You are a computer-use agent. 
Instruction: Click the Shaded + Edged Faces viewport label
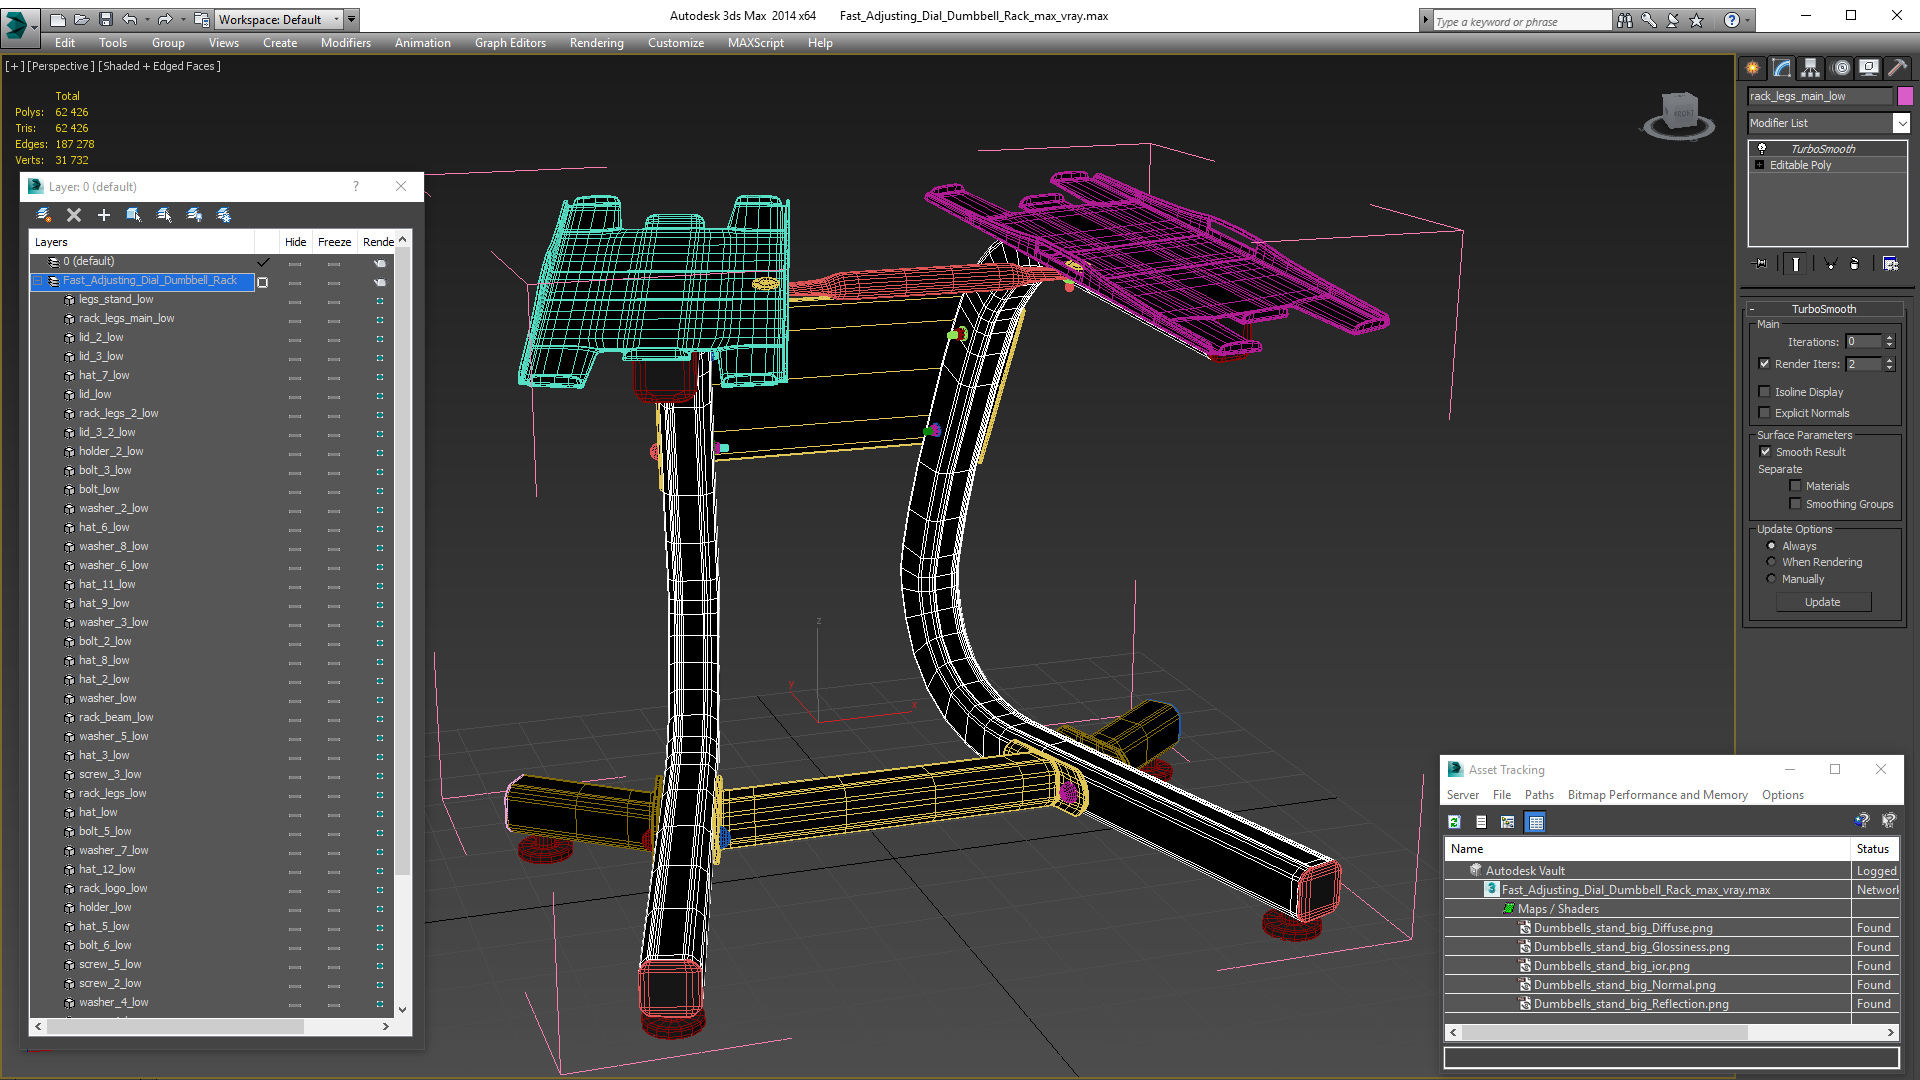point(159,67)
